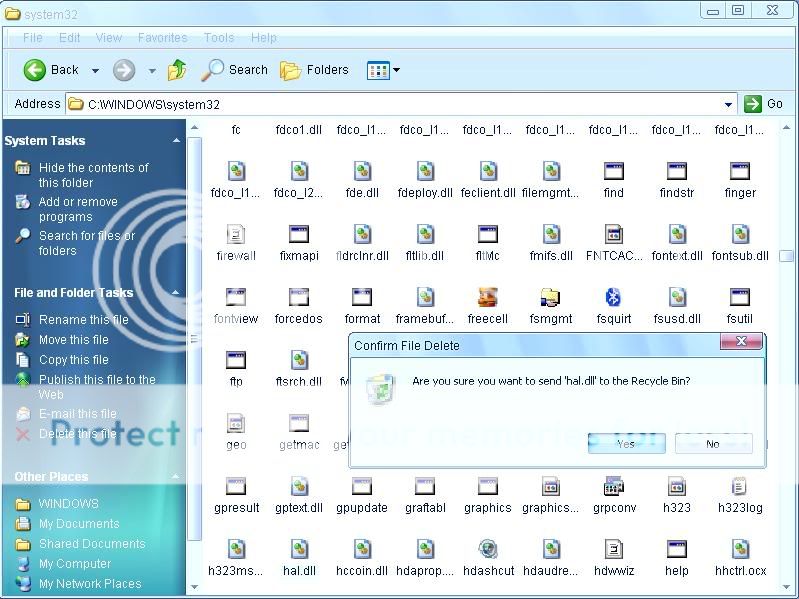Open the Tools menu
The height and width of the screenshot is (599, 799).
(x=219, y=38)
